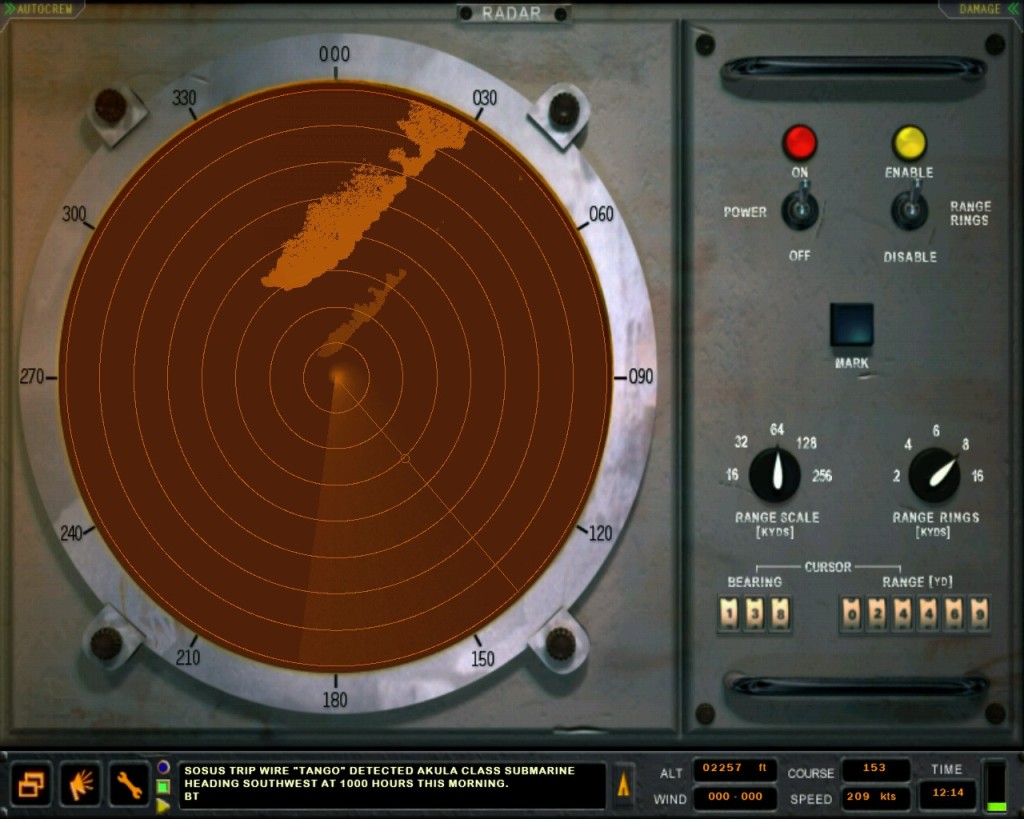Click the cursor RANGE yards digit counter

(x=915, y=614)
